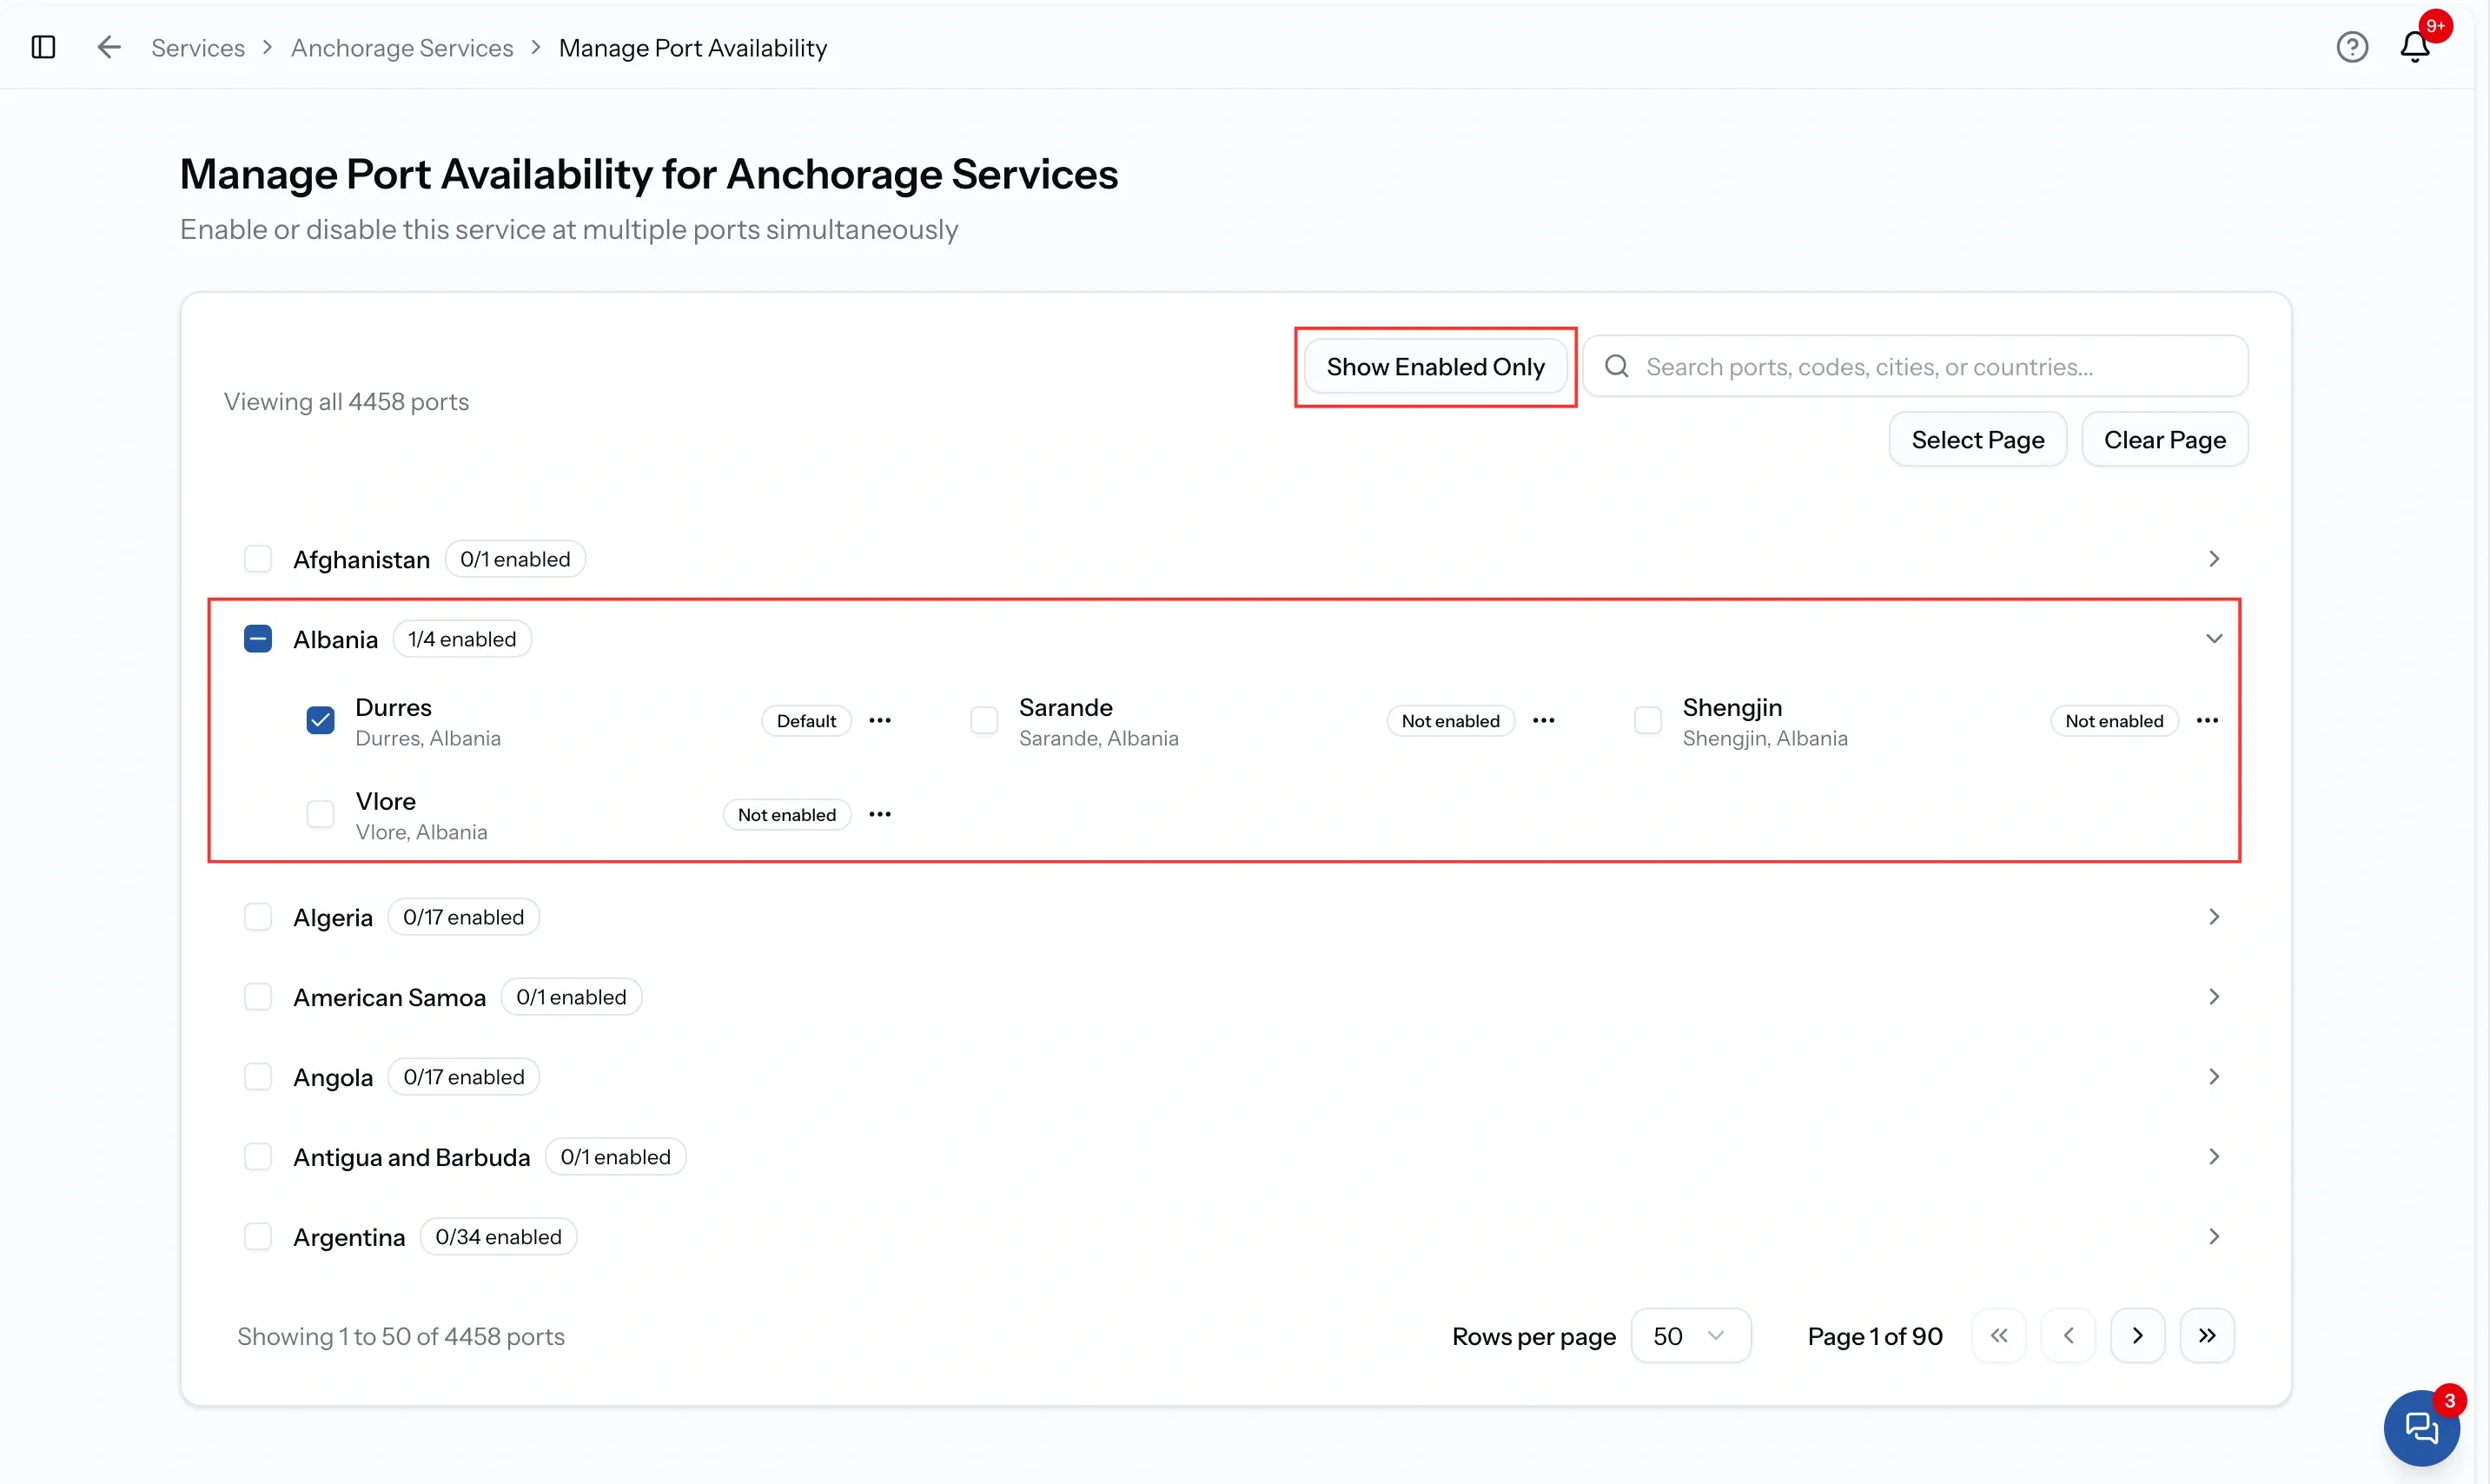The width and height of the screenshot is (2490, 1484).
Task: Enable the Shengjin port checkbox
Action: point(1648,720)
